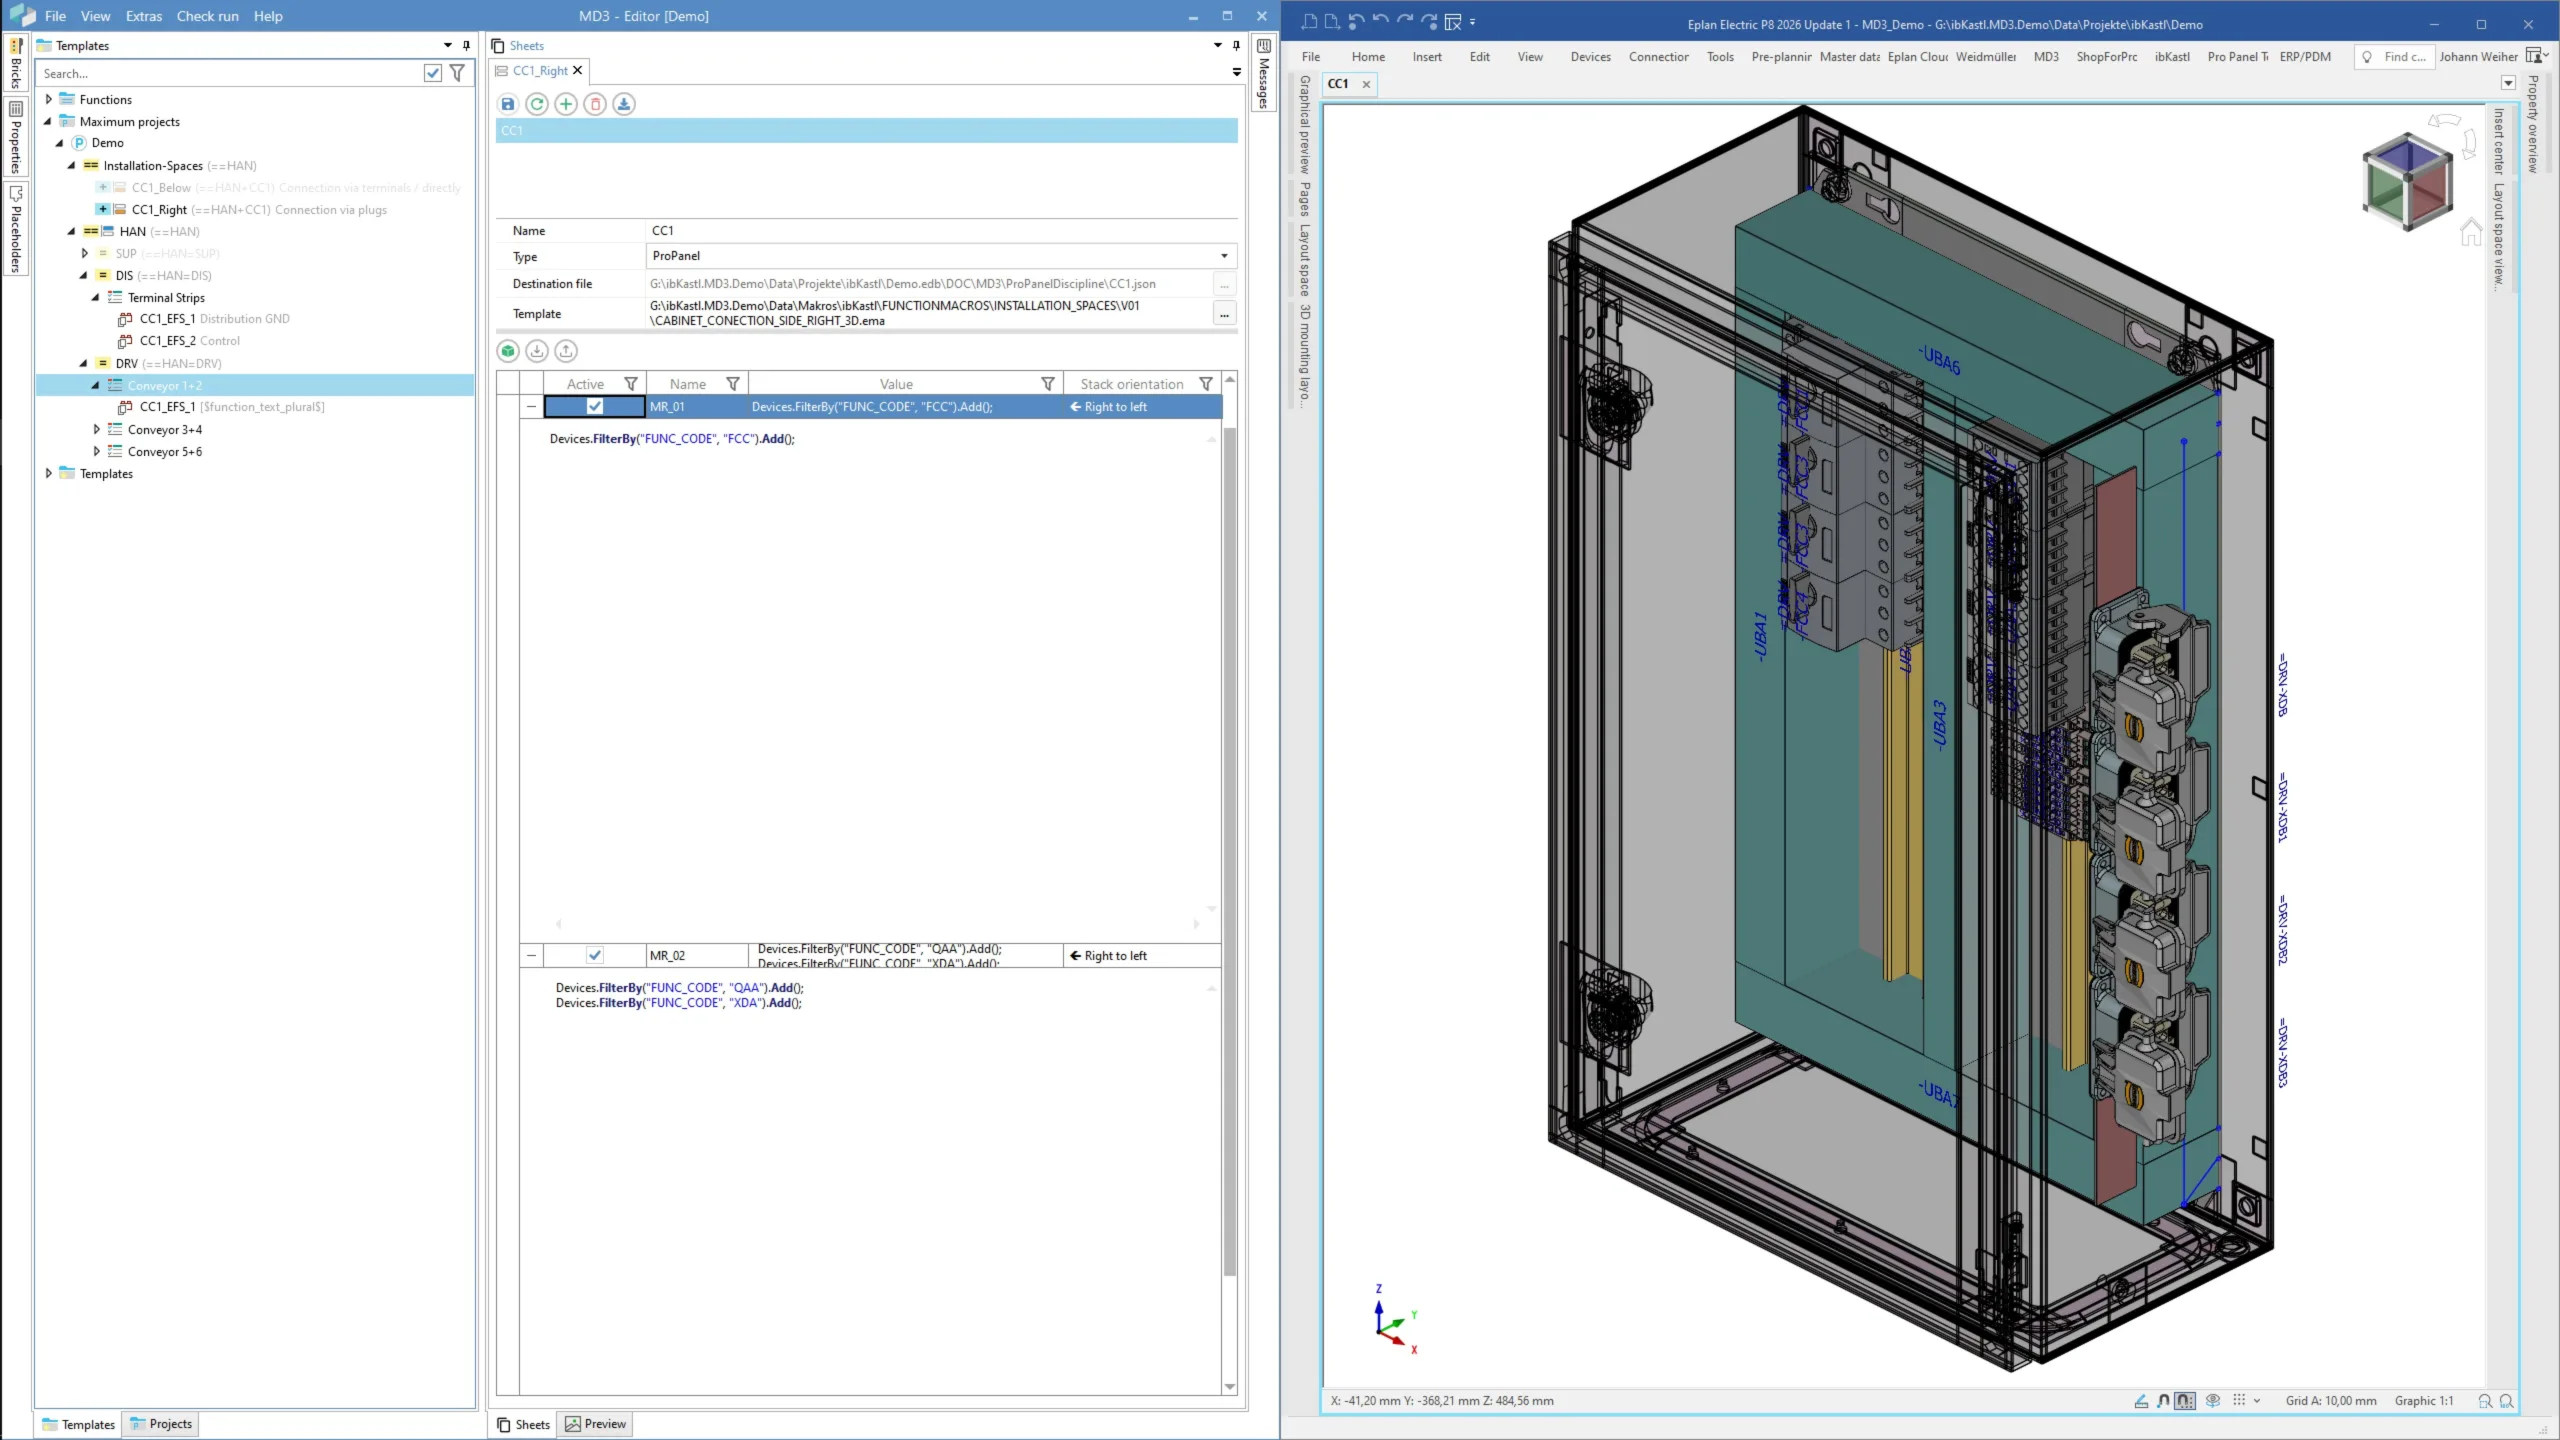
Task: Switch to the Preview tab
Action: (596, 1424)
